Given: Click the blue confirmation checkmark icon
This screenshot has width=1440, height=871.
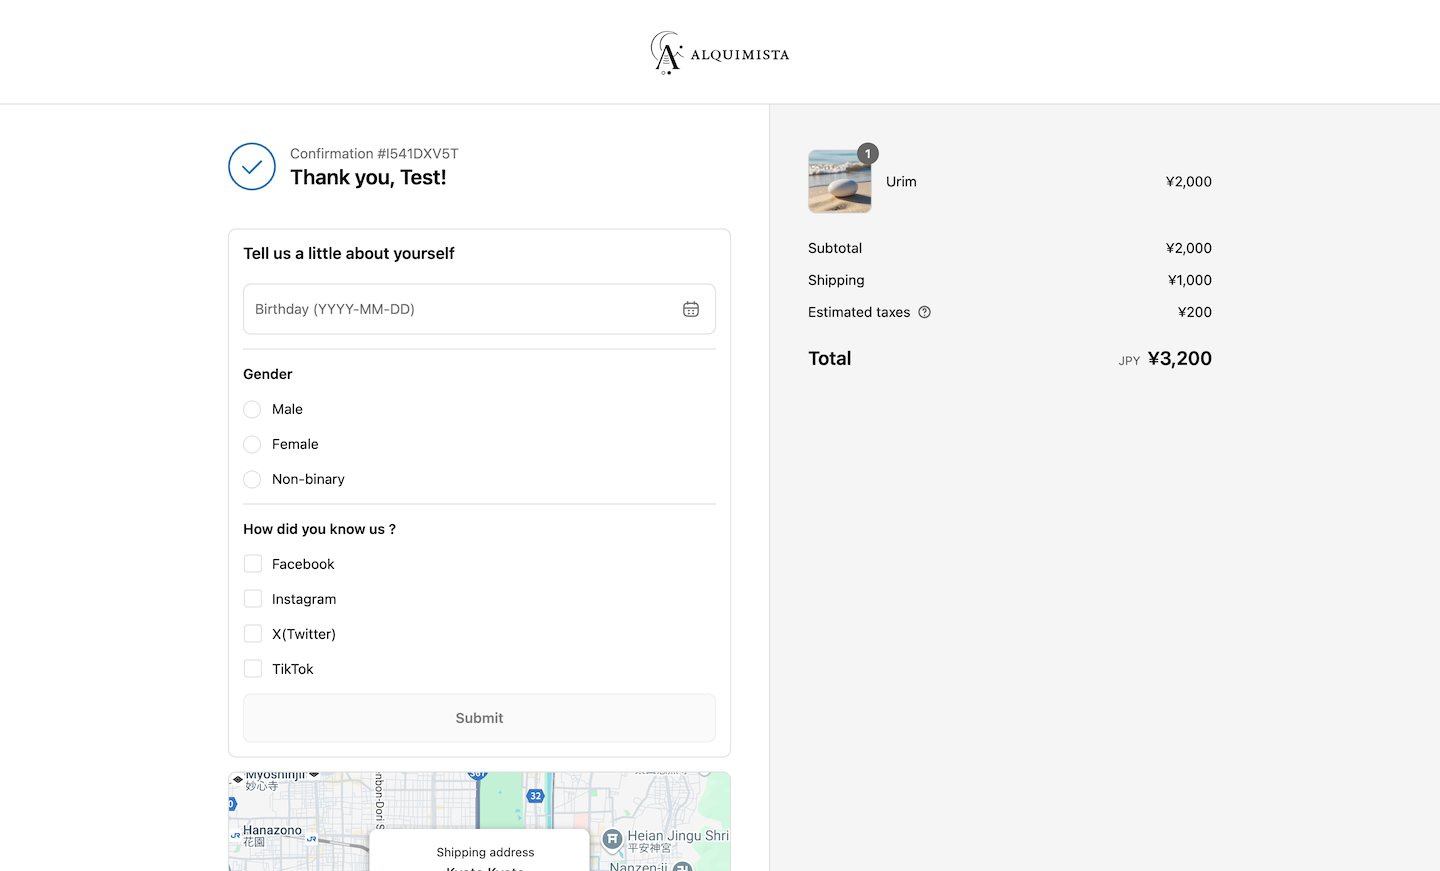Looking at the screenshot, I should point(252,167).
